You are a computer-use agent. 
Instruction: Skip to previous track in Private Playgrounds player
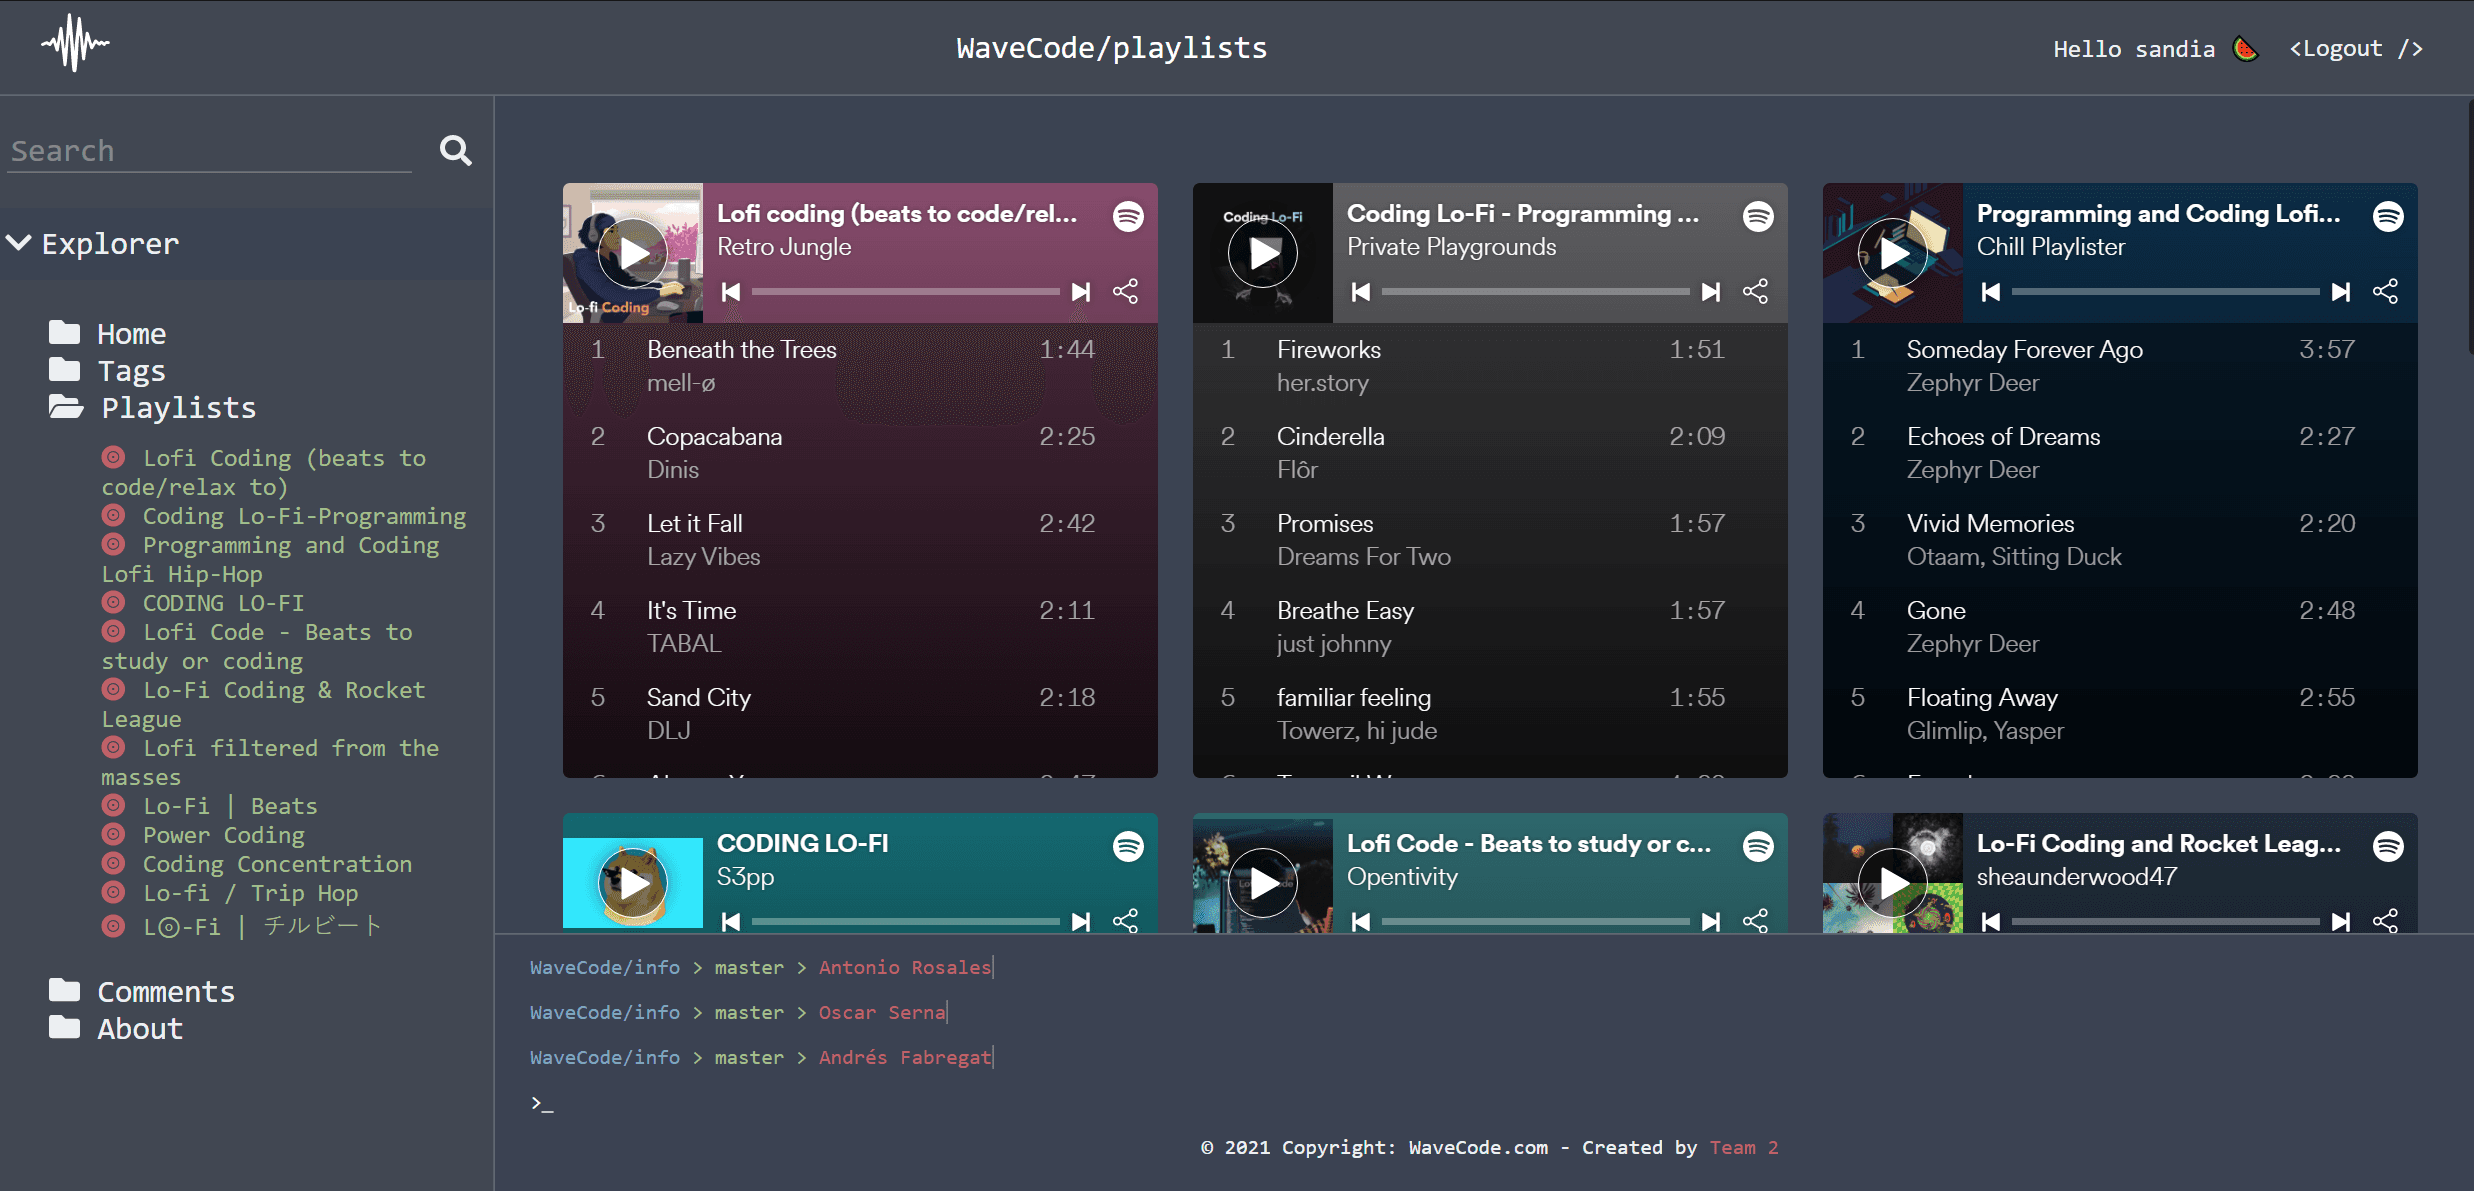(x=1361, y=291)
